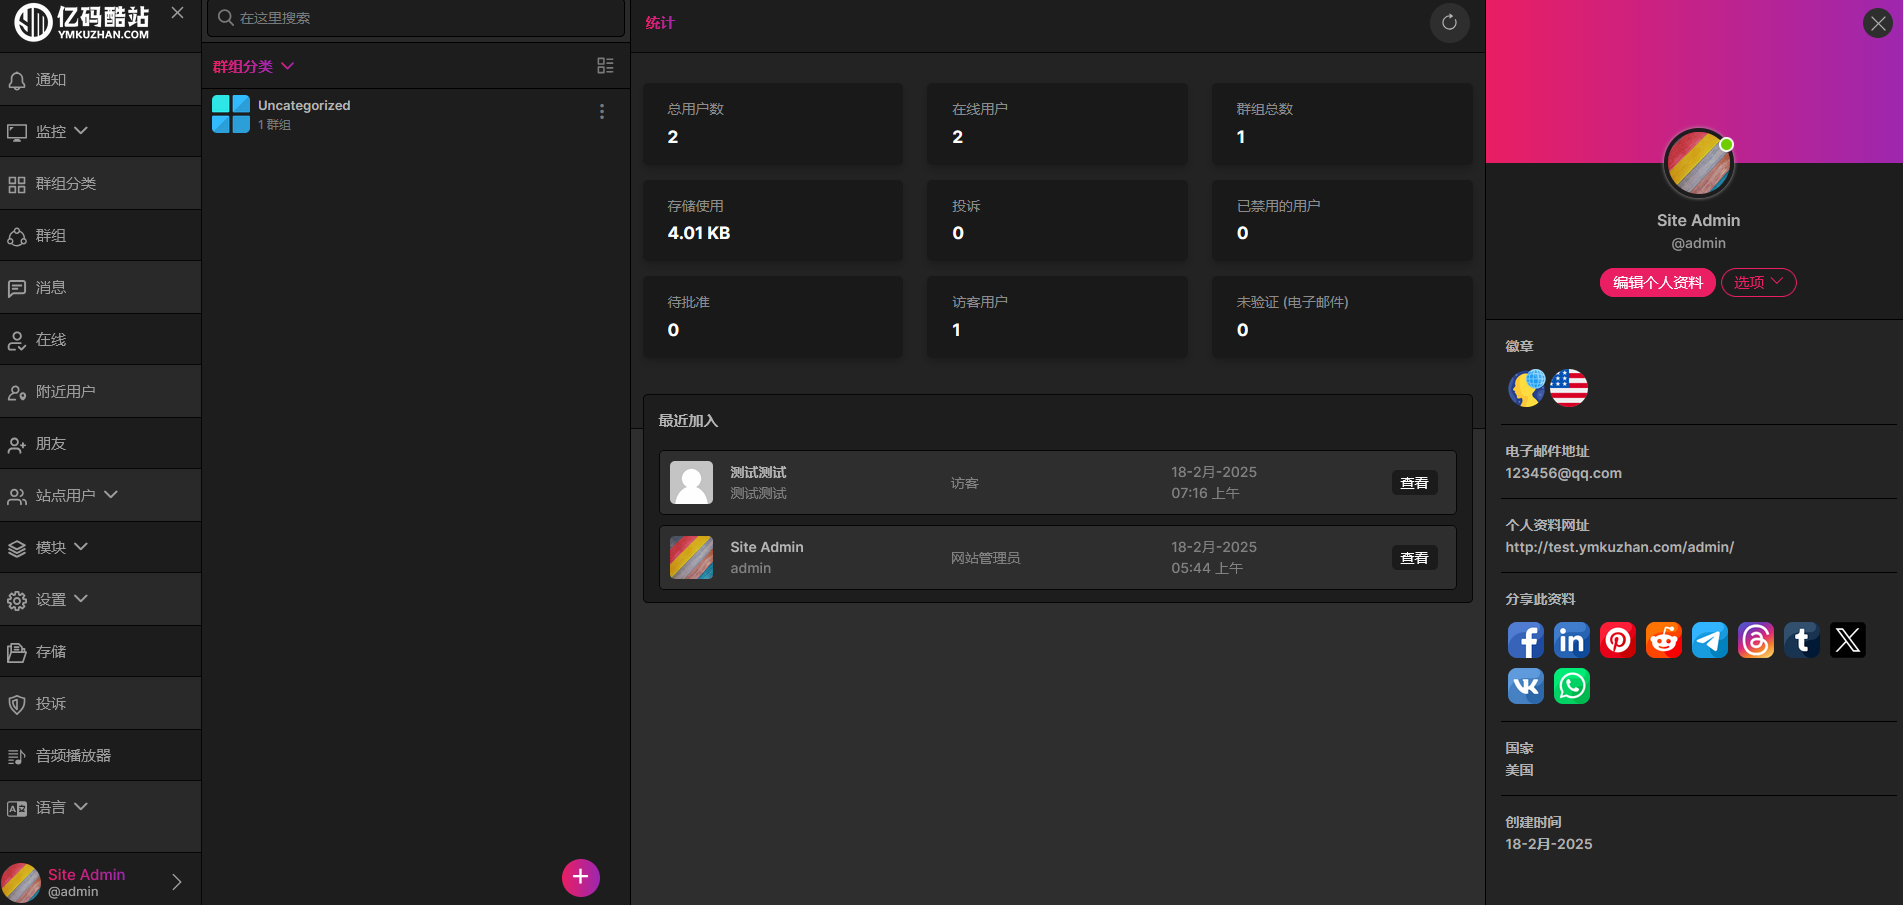The height and width of the screenshot is (905, 1903).
Task: Click the WhatsApp share icon
Action: click(1571, 686)
